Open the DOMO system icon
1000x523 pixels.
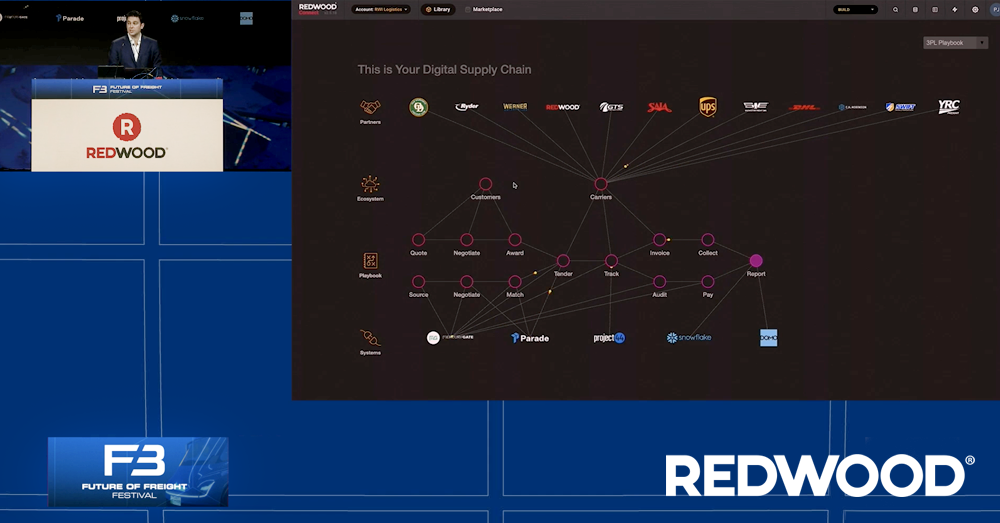pyautogui.click(x=768, y=338)
